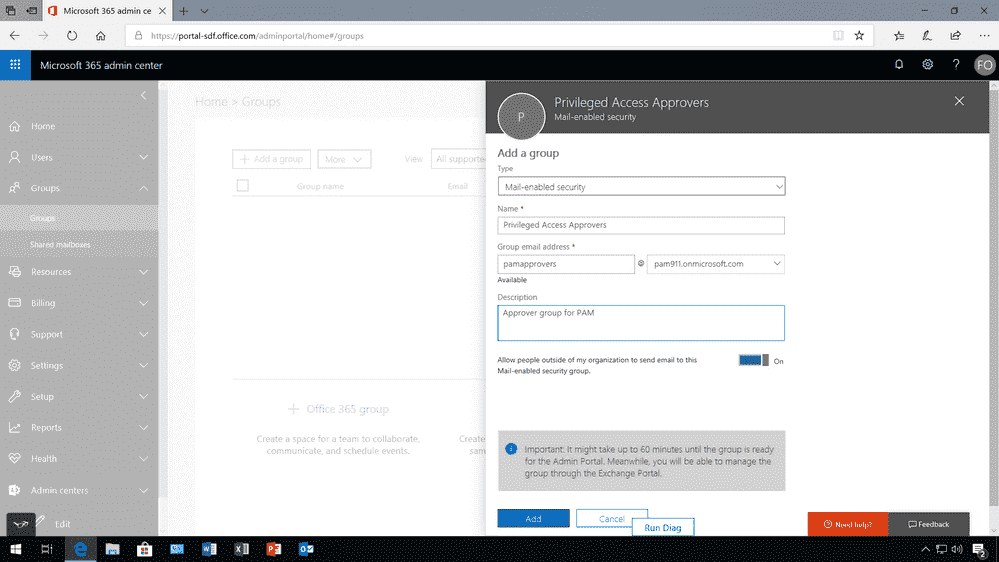This screenshot has height=562, width=999.
Task: Open notifications bell icon
Action: click(899, 64)
